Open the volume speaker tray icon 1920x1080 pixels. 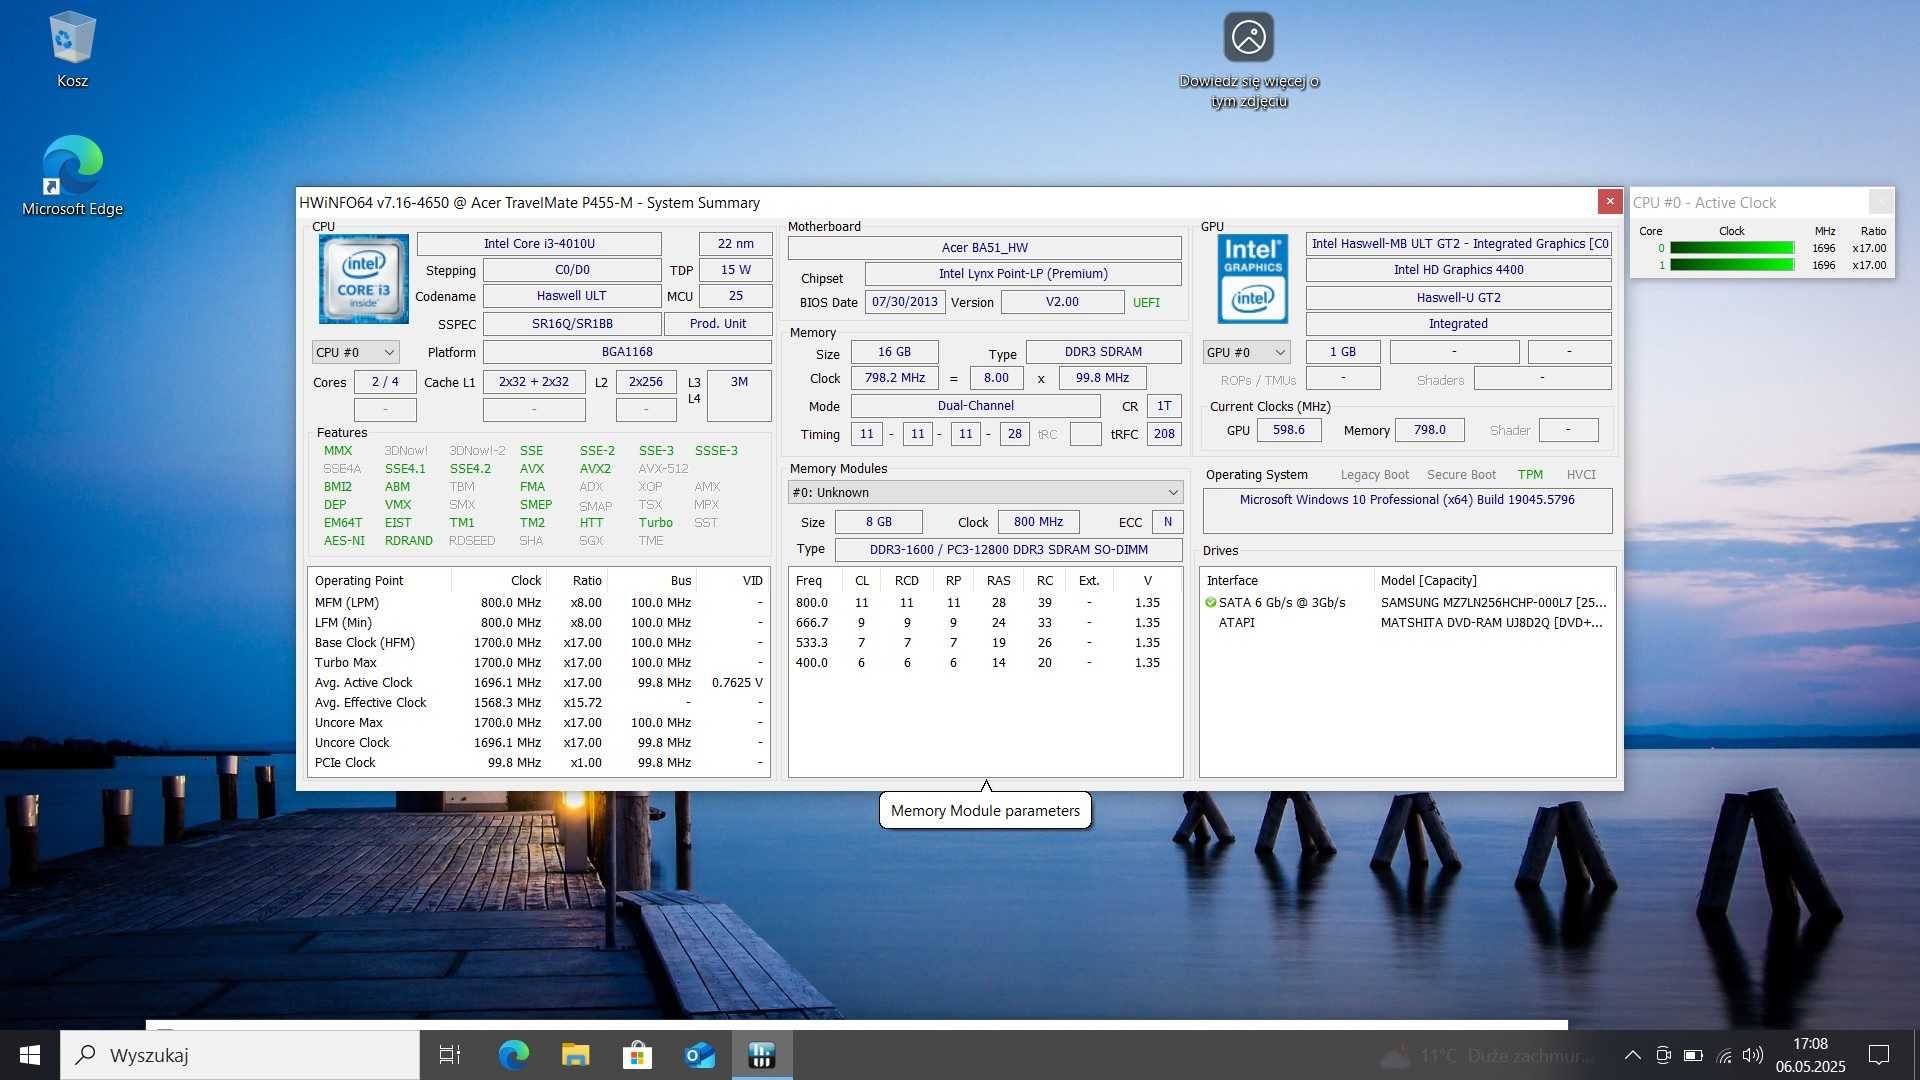pos(1753,1055)
